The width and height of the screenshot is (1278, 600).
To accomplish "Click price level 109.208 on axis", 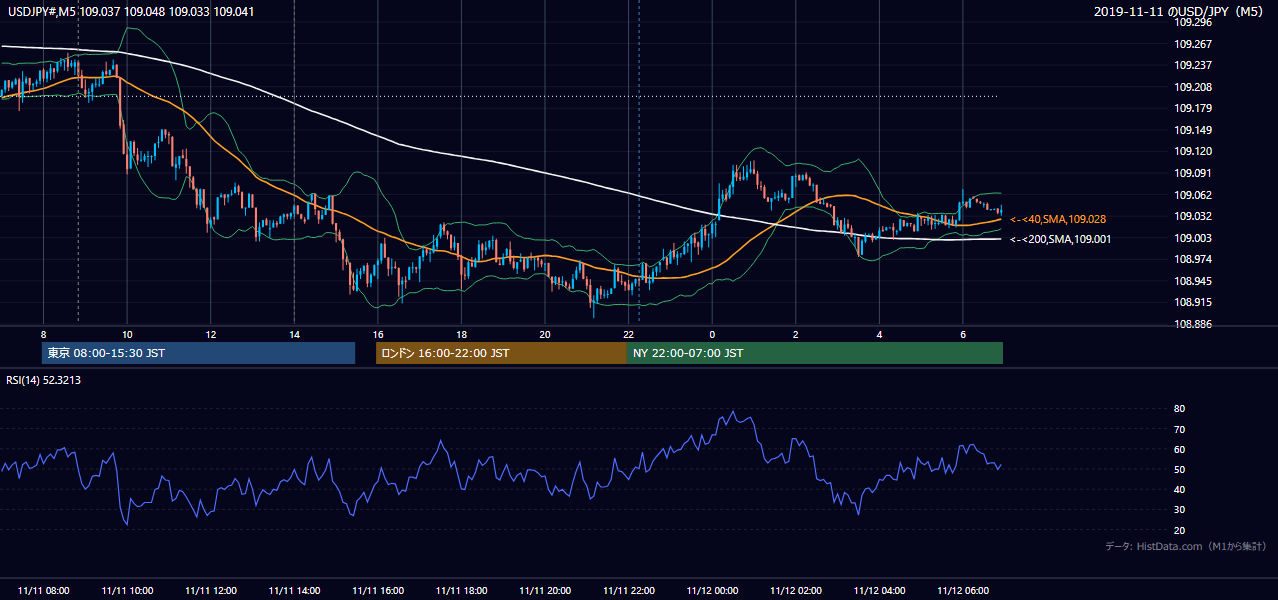I will [1193, 87].
